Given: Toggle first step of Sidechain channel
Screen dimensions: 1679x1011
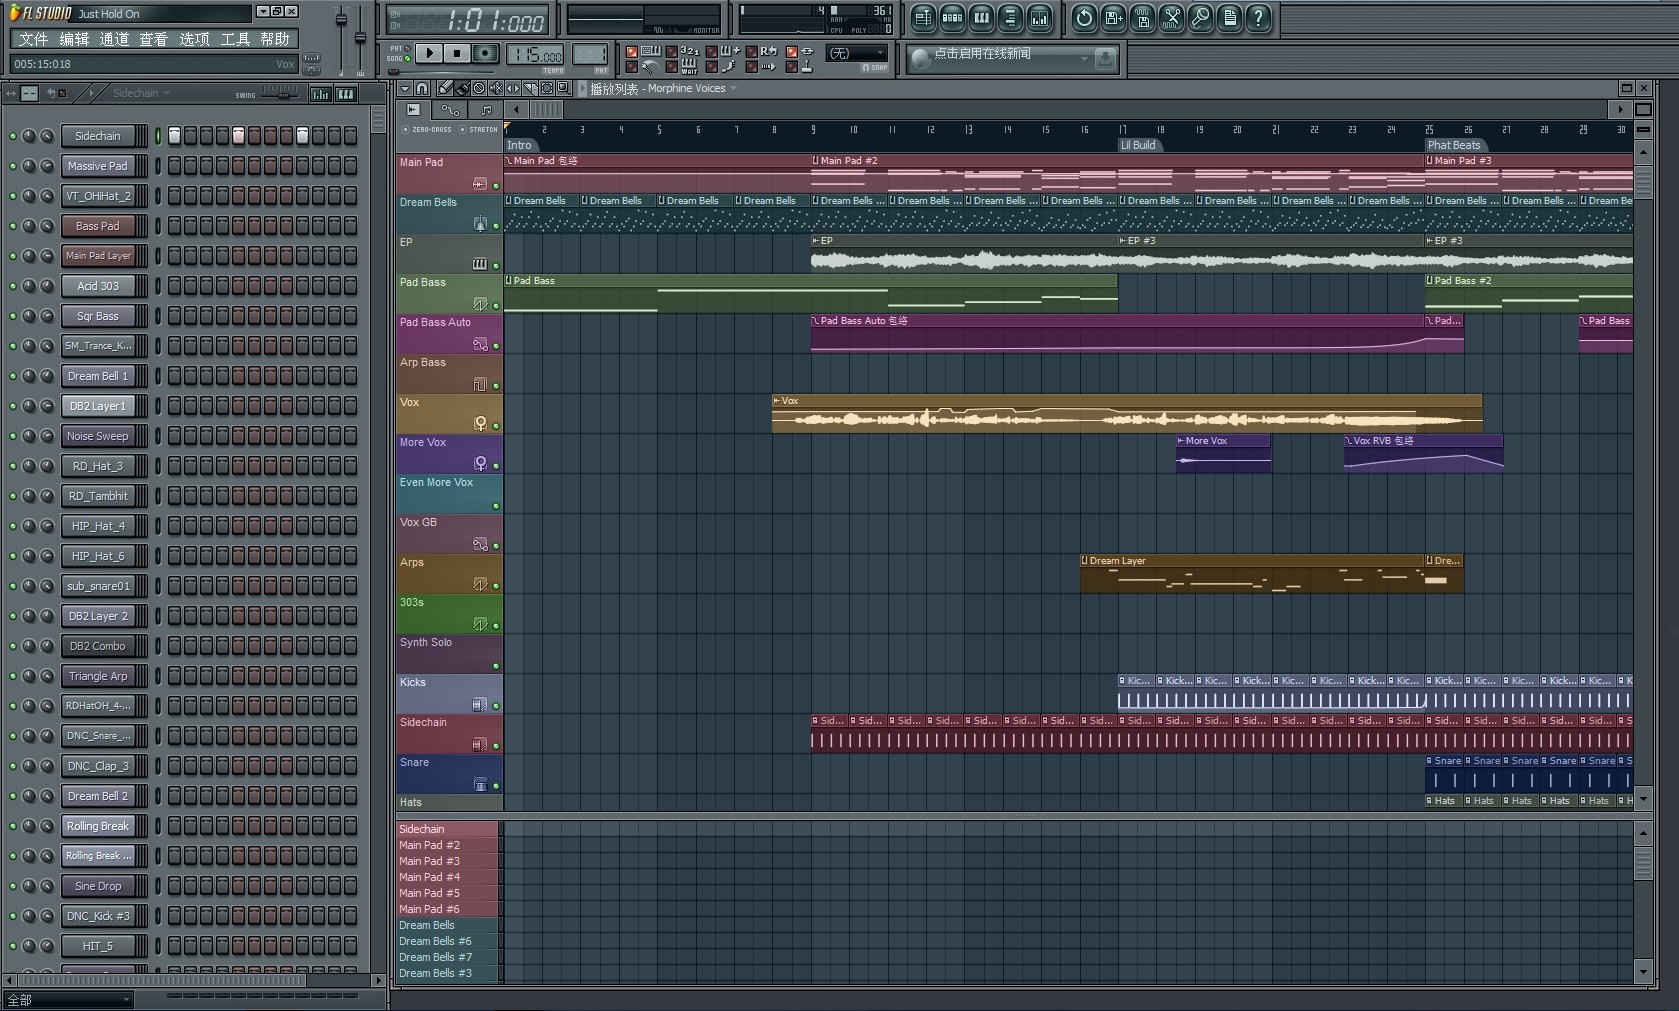Looking at the screenshot, I should [174, 135].
